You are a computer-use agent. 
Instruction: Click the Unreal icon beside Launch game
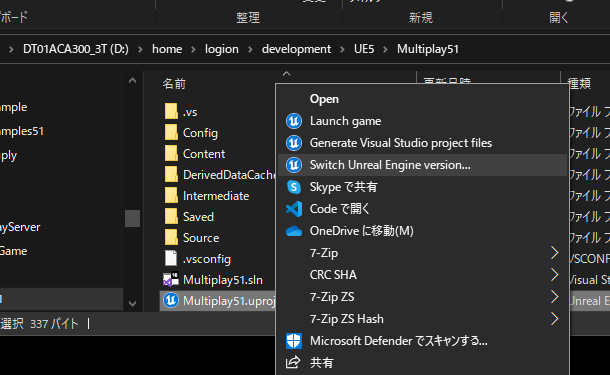click(x=294, y=121)
